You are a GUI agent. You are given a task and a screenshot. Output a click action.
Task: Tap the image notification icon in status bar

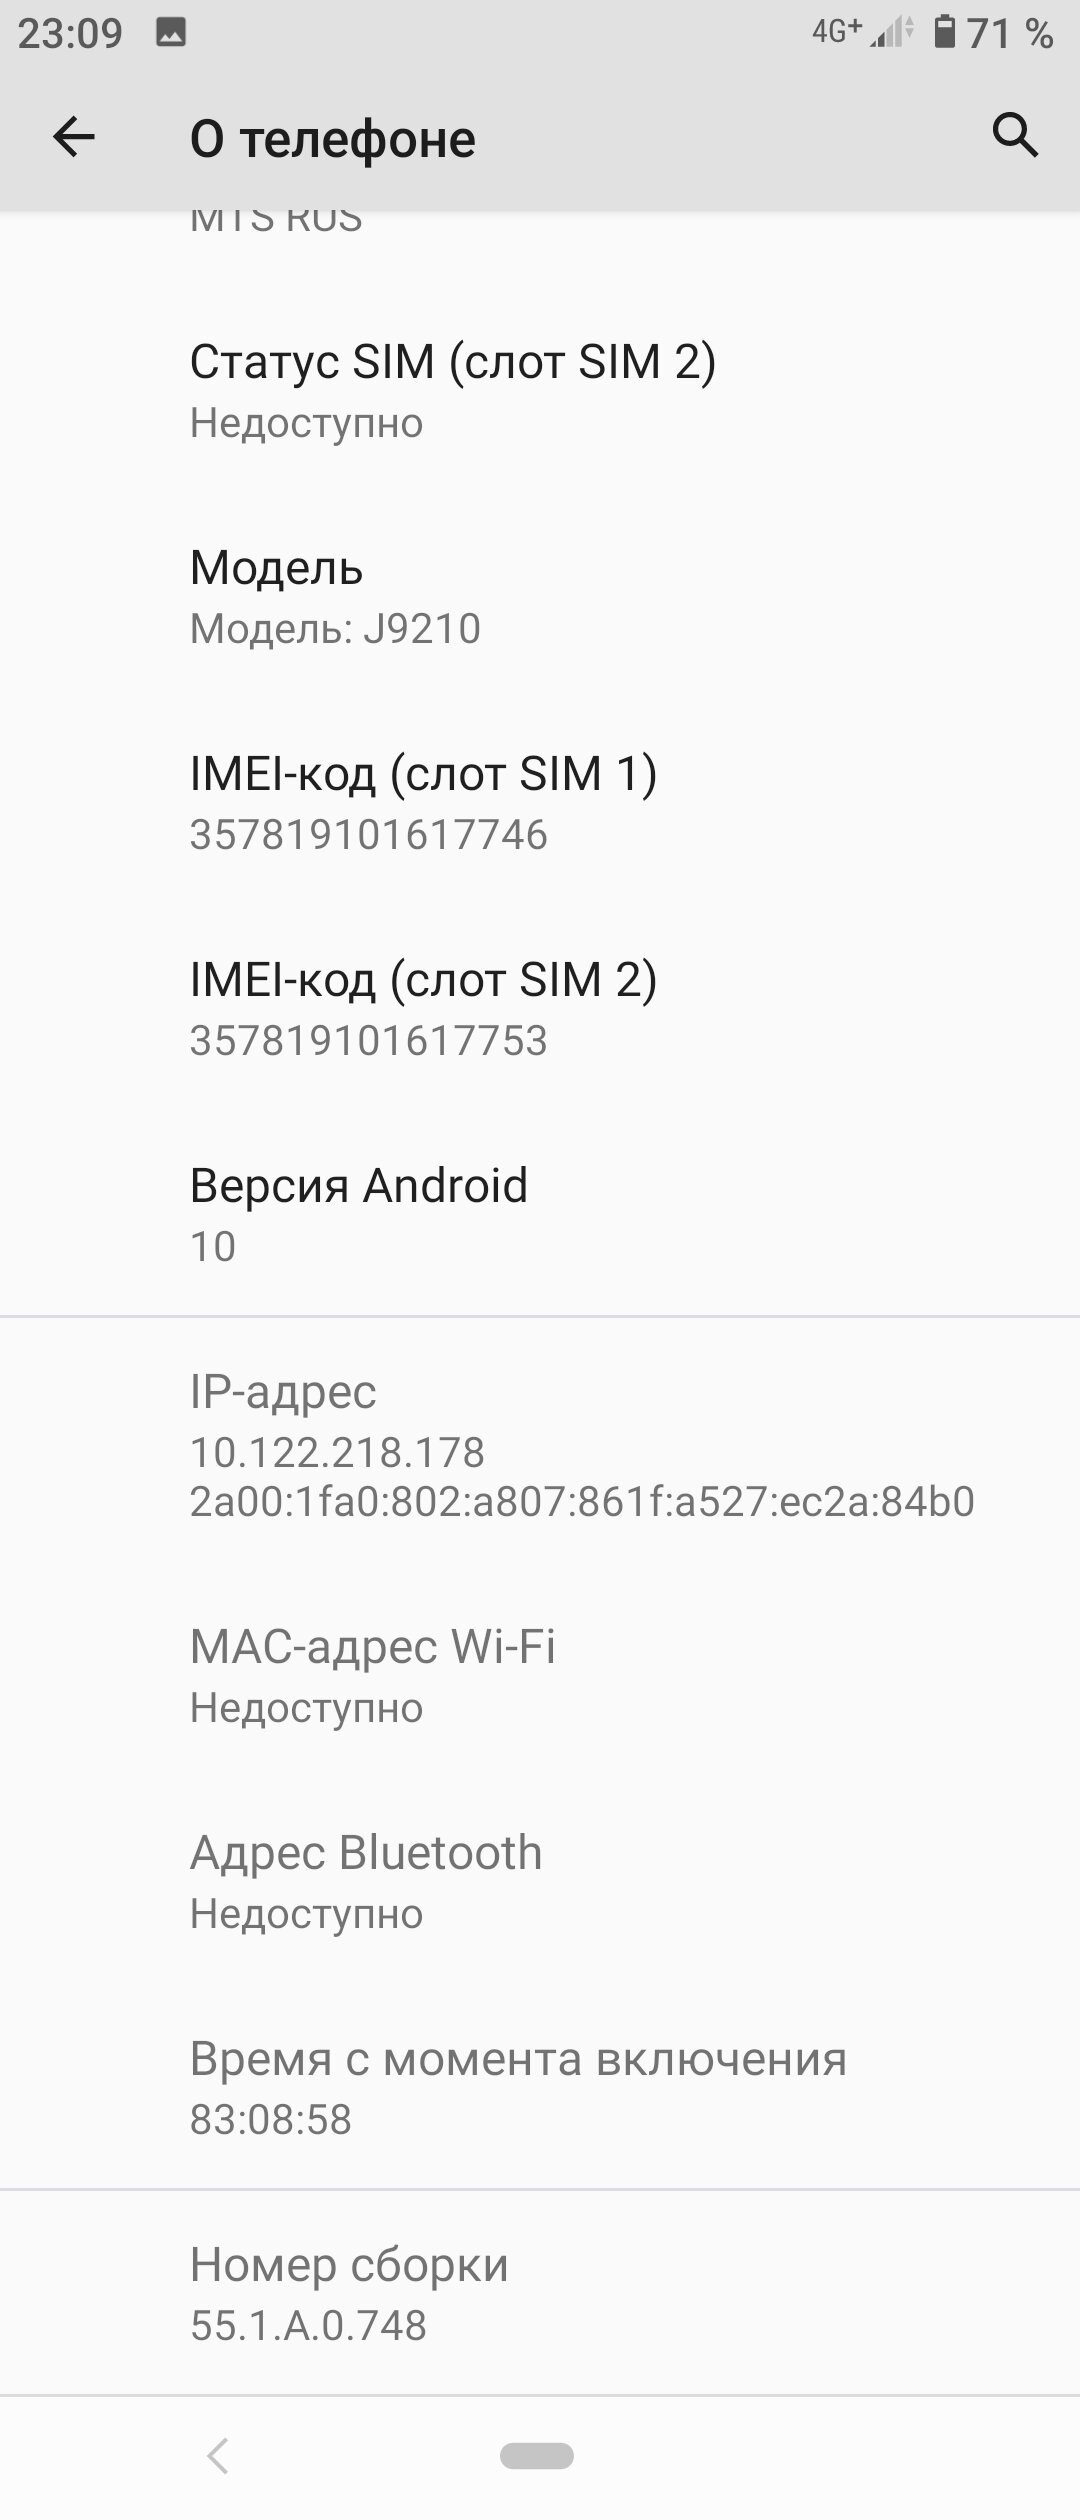(x=171, y=33)
